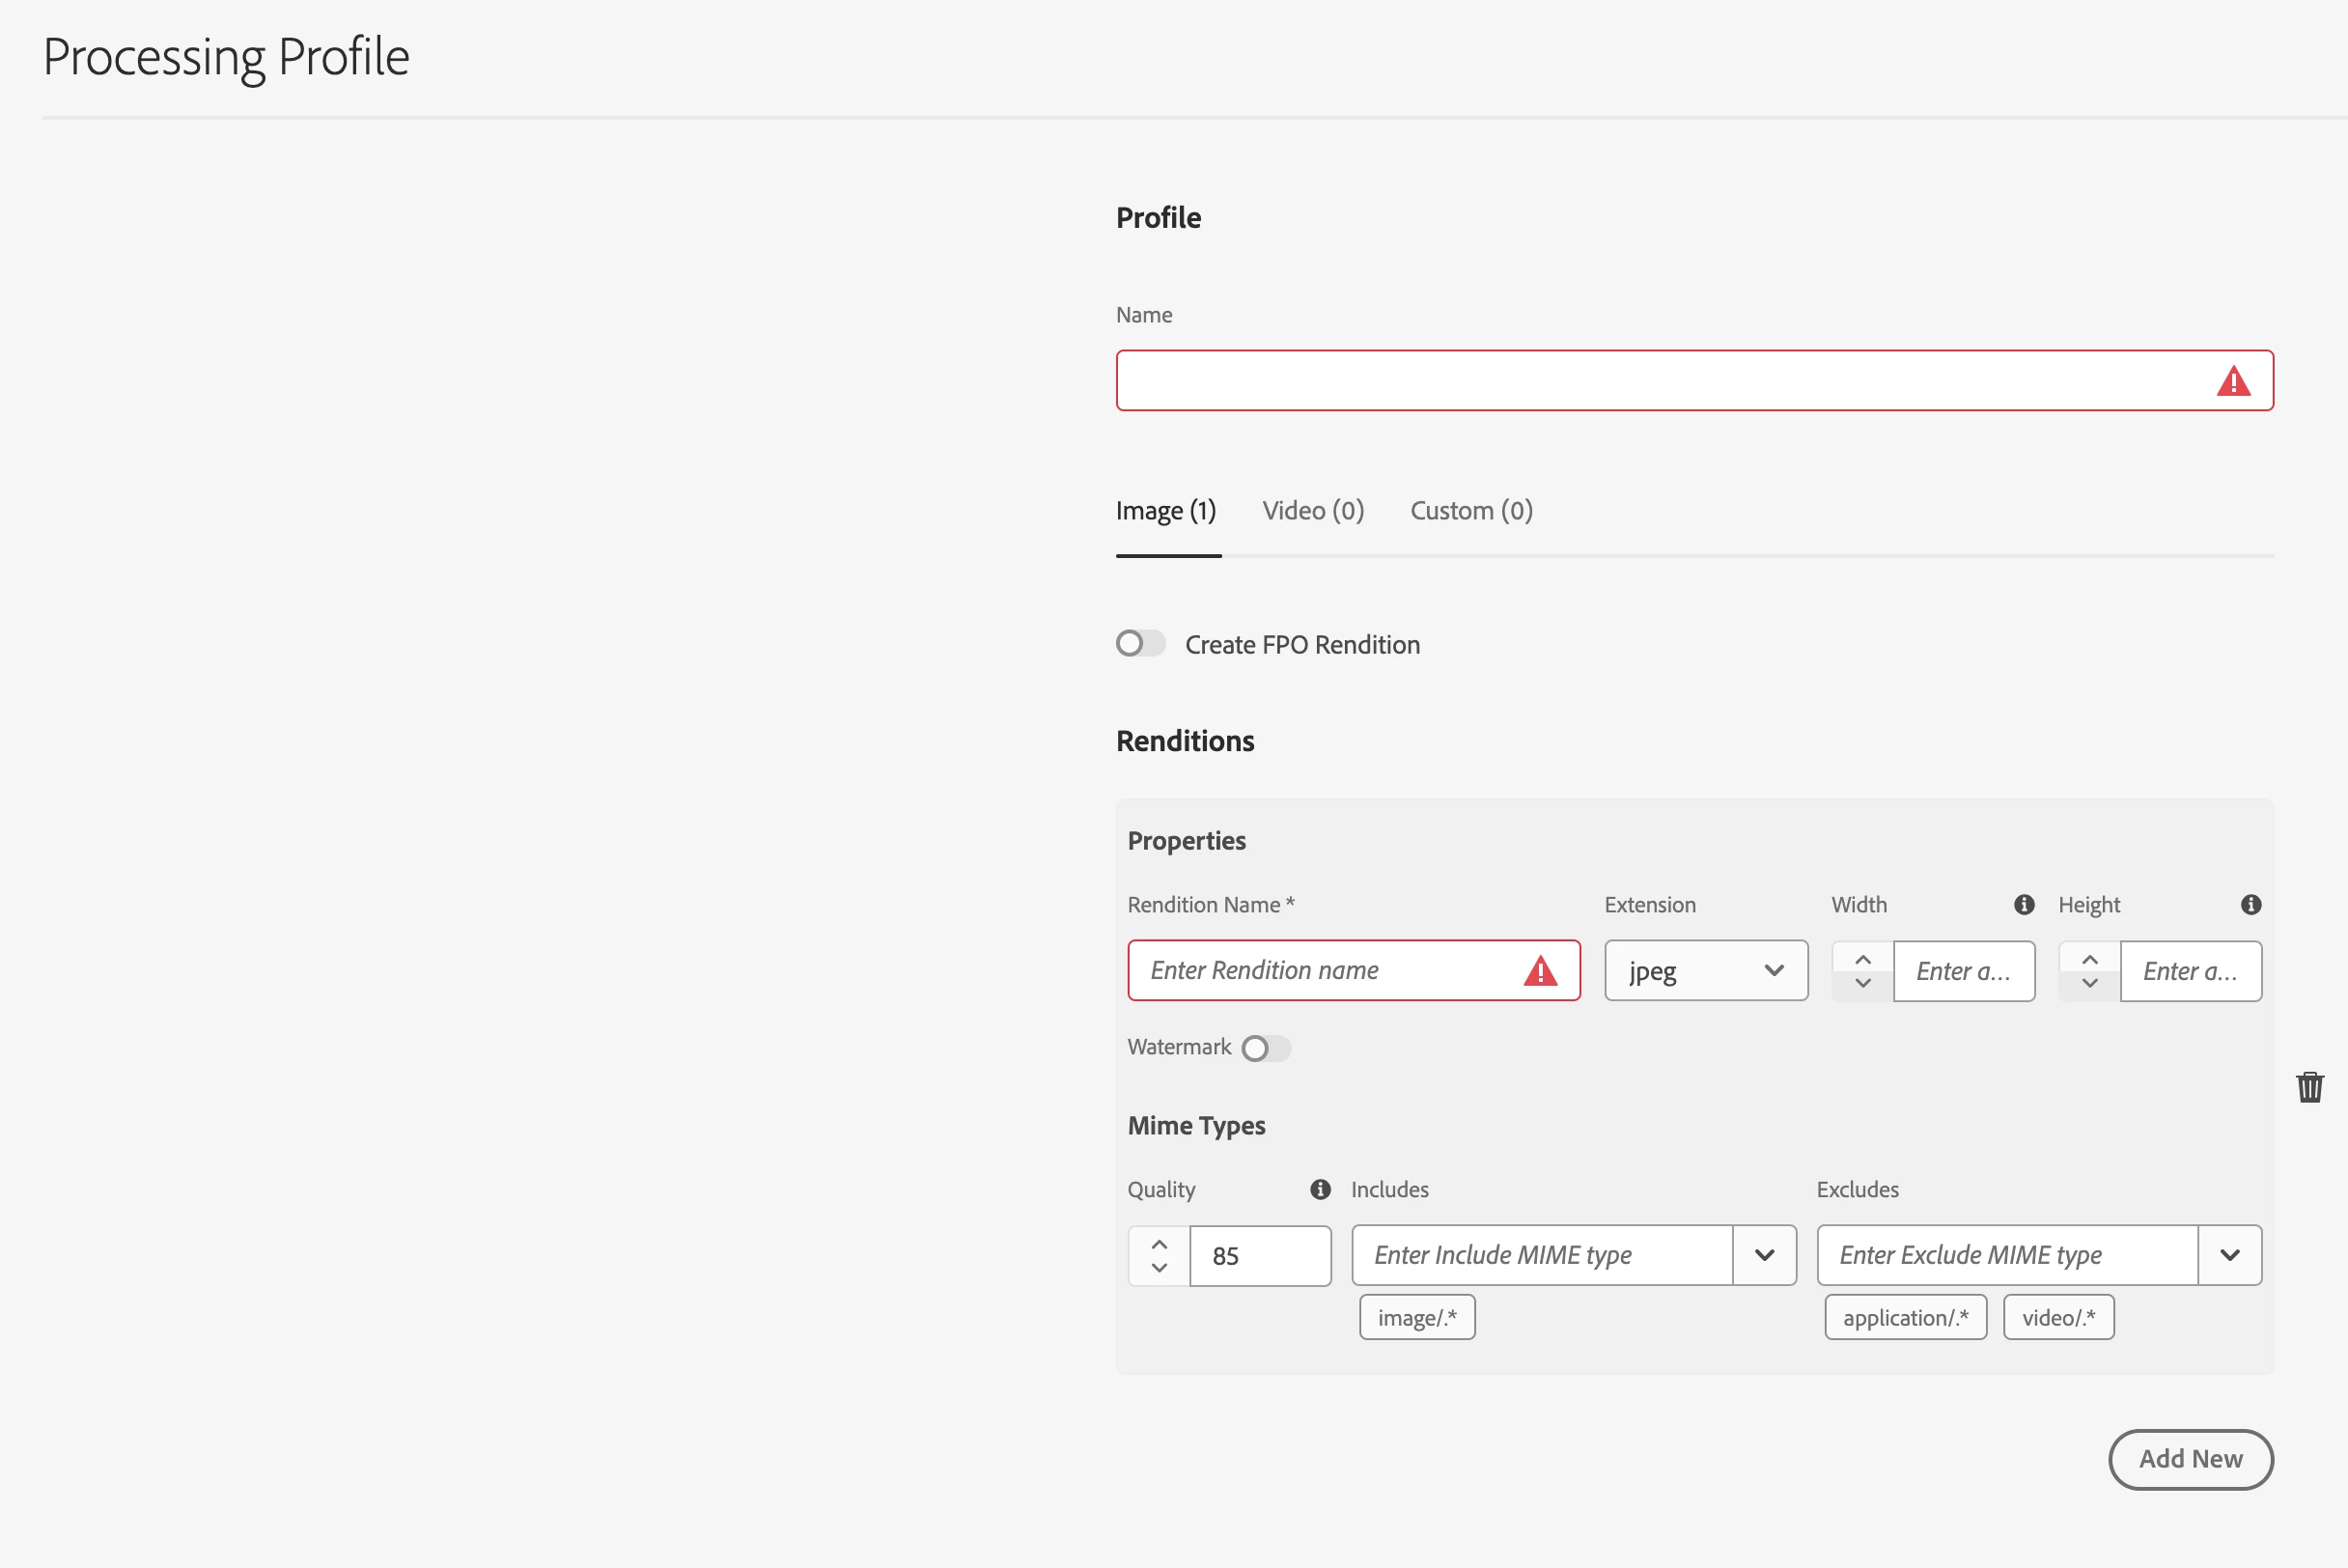This screenshot has width=2348, height=1568.
Task: Click warning icon in the Name field
Action: (2233, 382)
